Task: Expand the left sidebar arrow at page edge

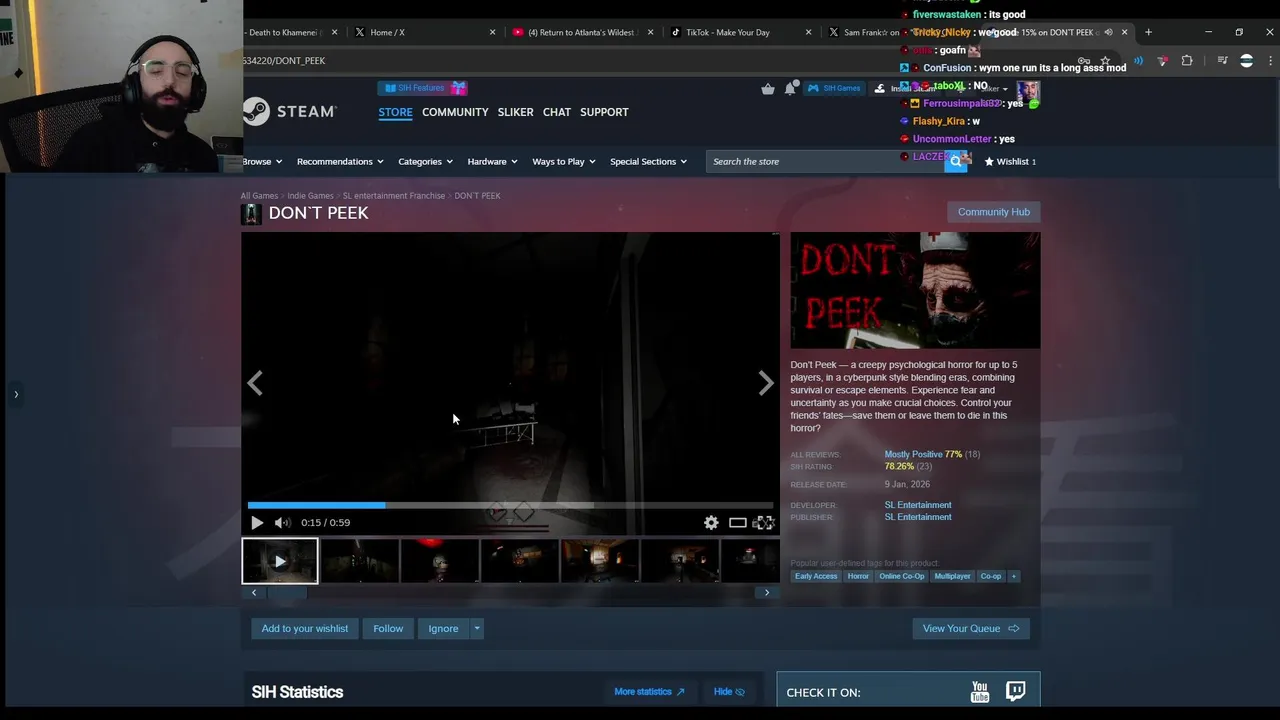Action: point(16,394)
